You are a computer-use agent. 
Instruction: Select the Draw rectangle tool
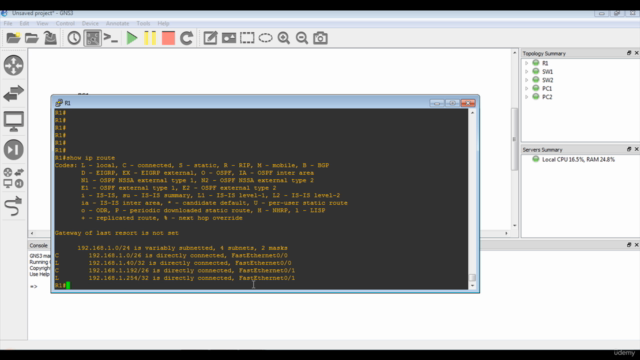(x=247, y=38)
